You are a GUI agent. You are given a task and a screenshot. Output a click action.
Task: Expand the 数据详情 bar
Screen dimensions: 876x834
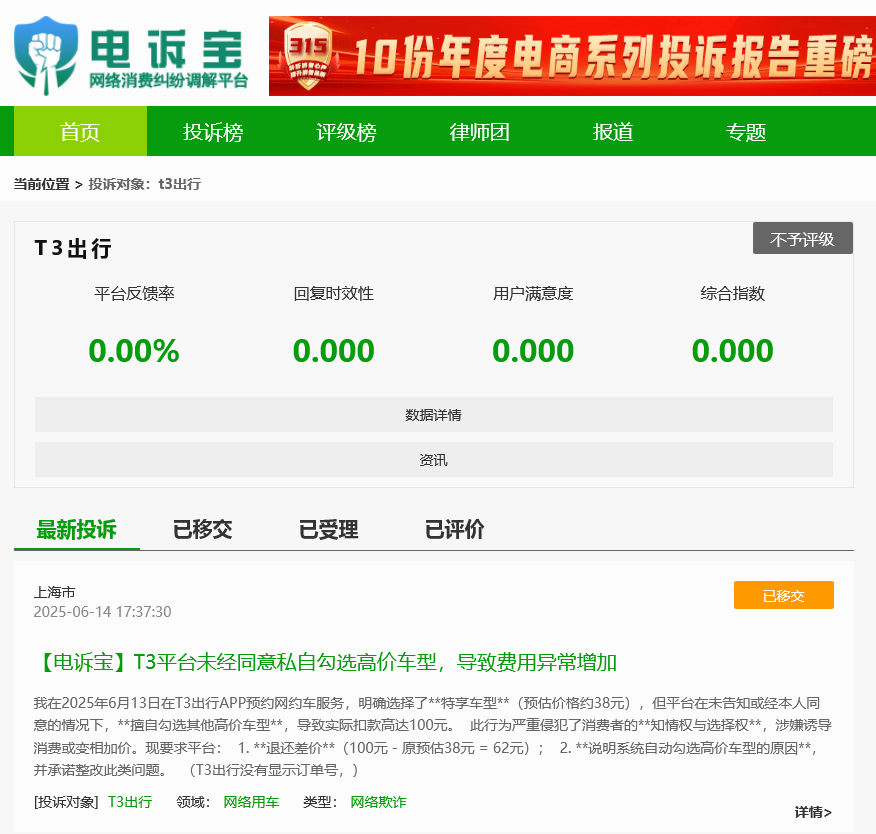(x=434, y=414)
